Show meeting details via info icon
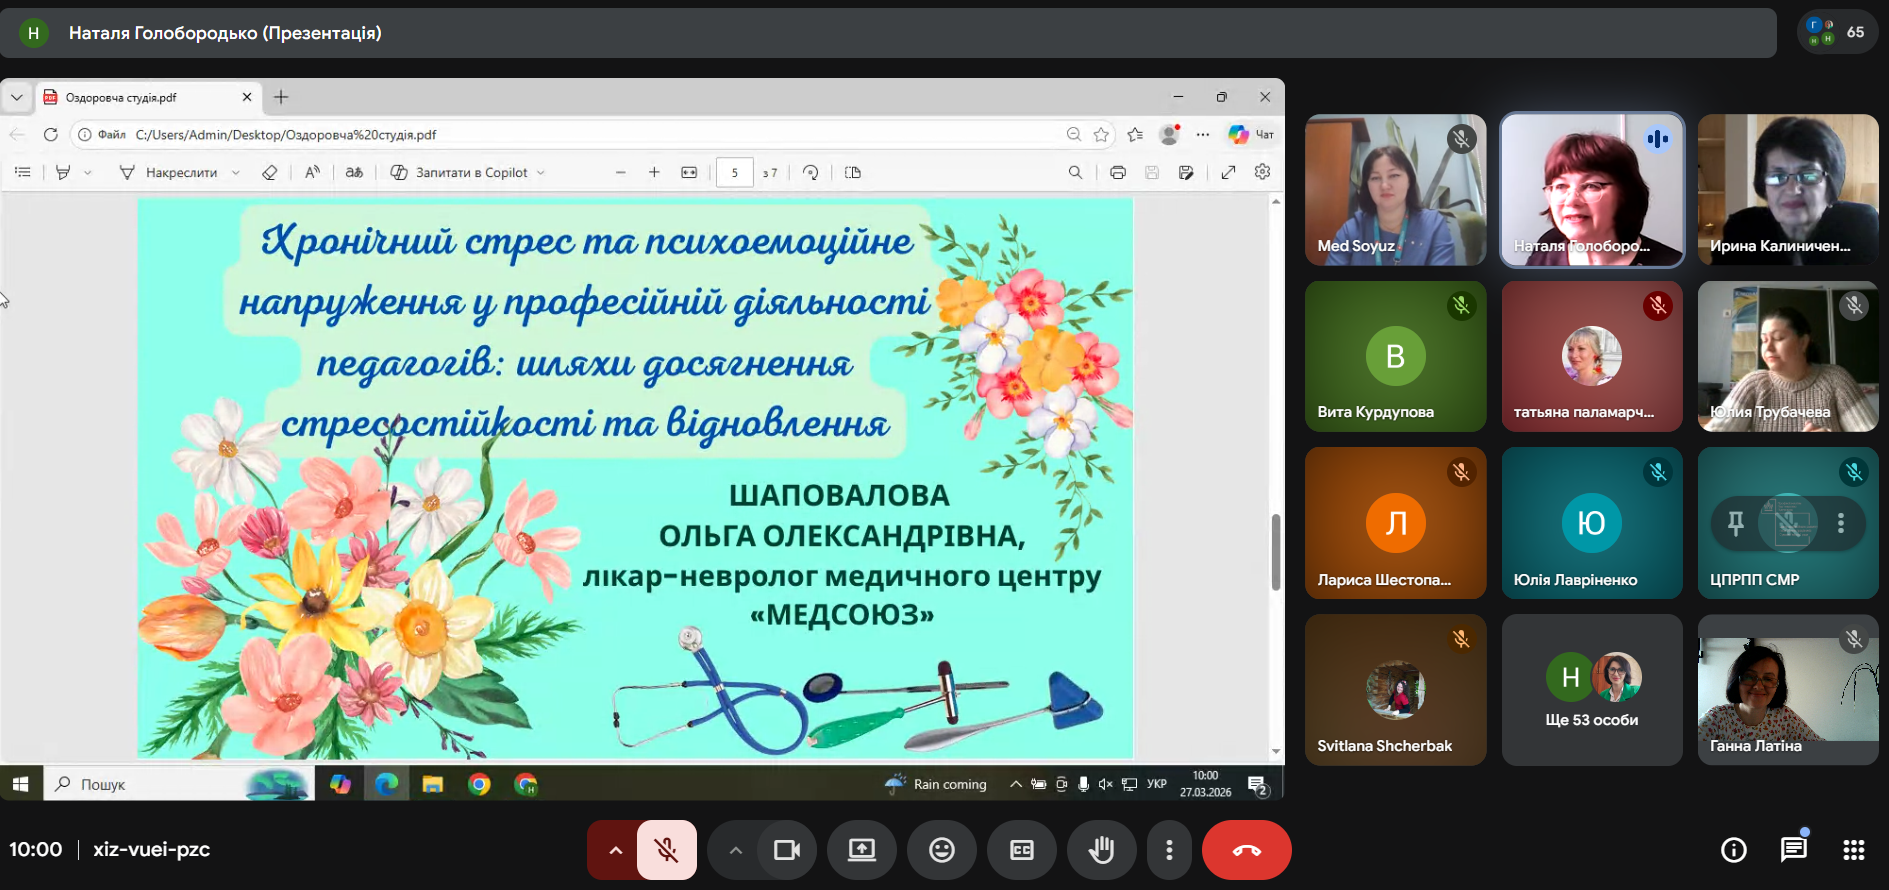 (x=1733, y=850)
